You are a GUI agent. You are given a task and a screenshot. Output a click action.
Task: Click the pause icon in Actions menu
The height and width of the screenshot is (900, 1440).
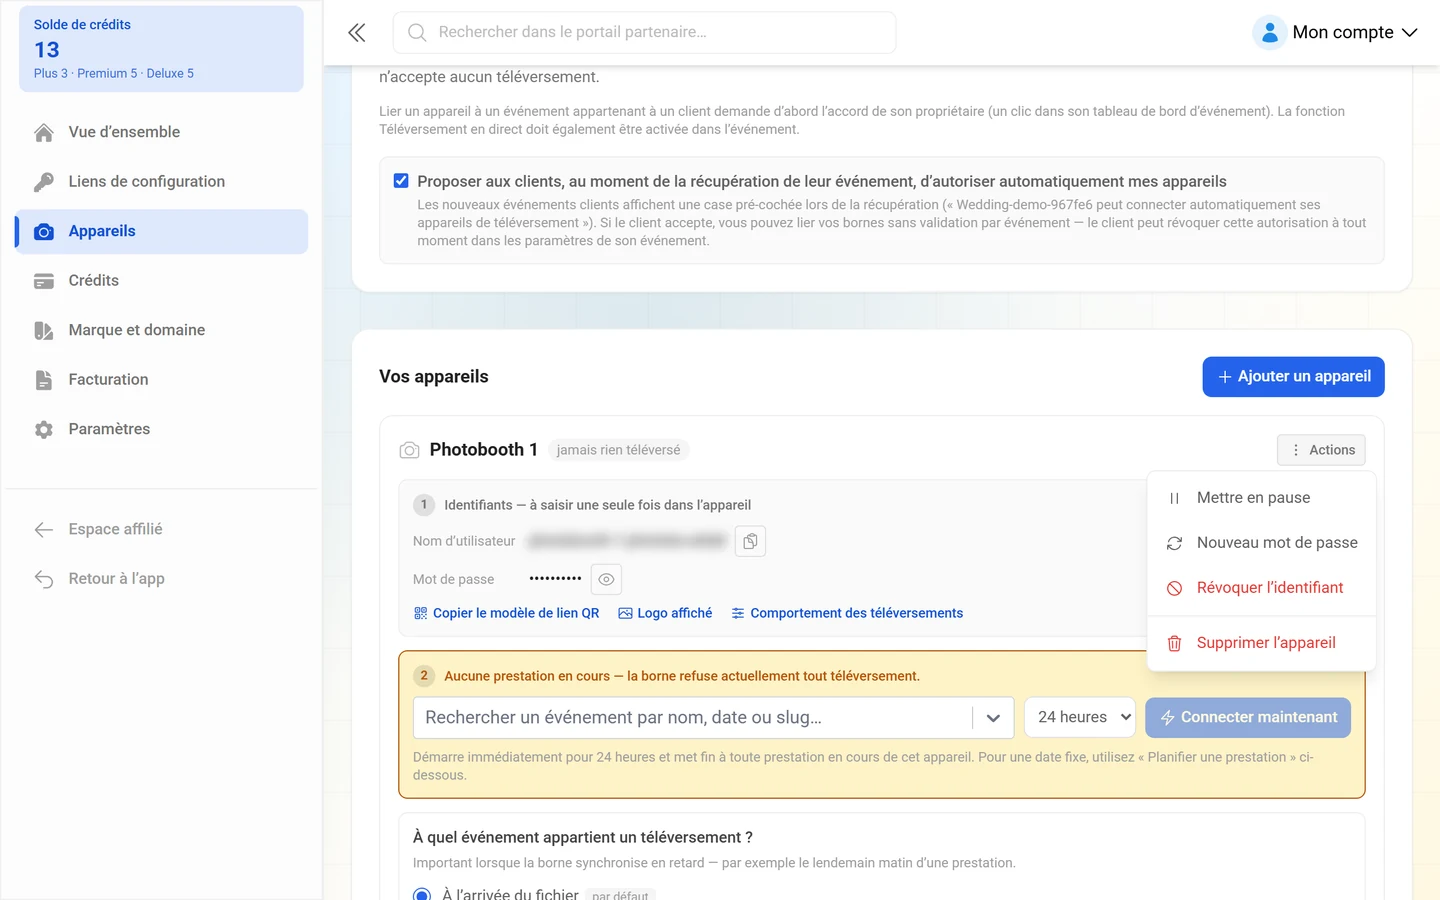pos(1174,498)
